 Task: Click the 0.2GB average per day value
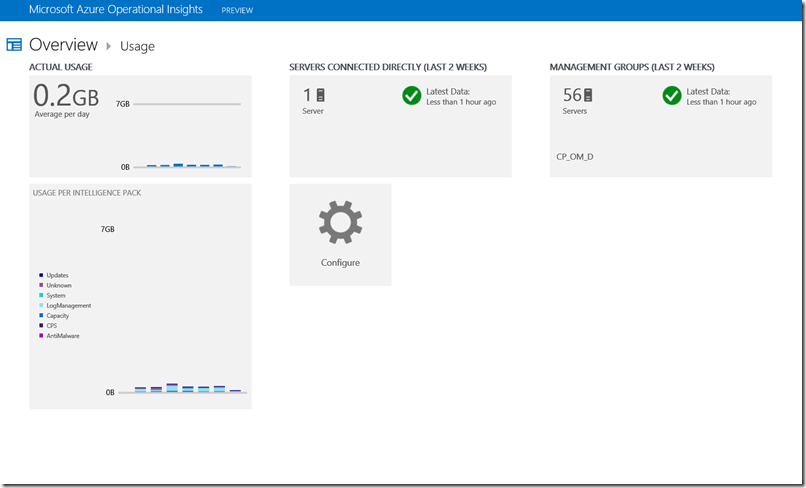[x=66, y=96]
